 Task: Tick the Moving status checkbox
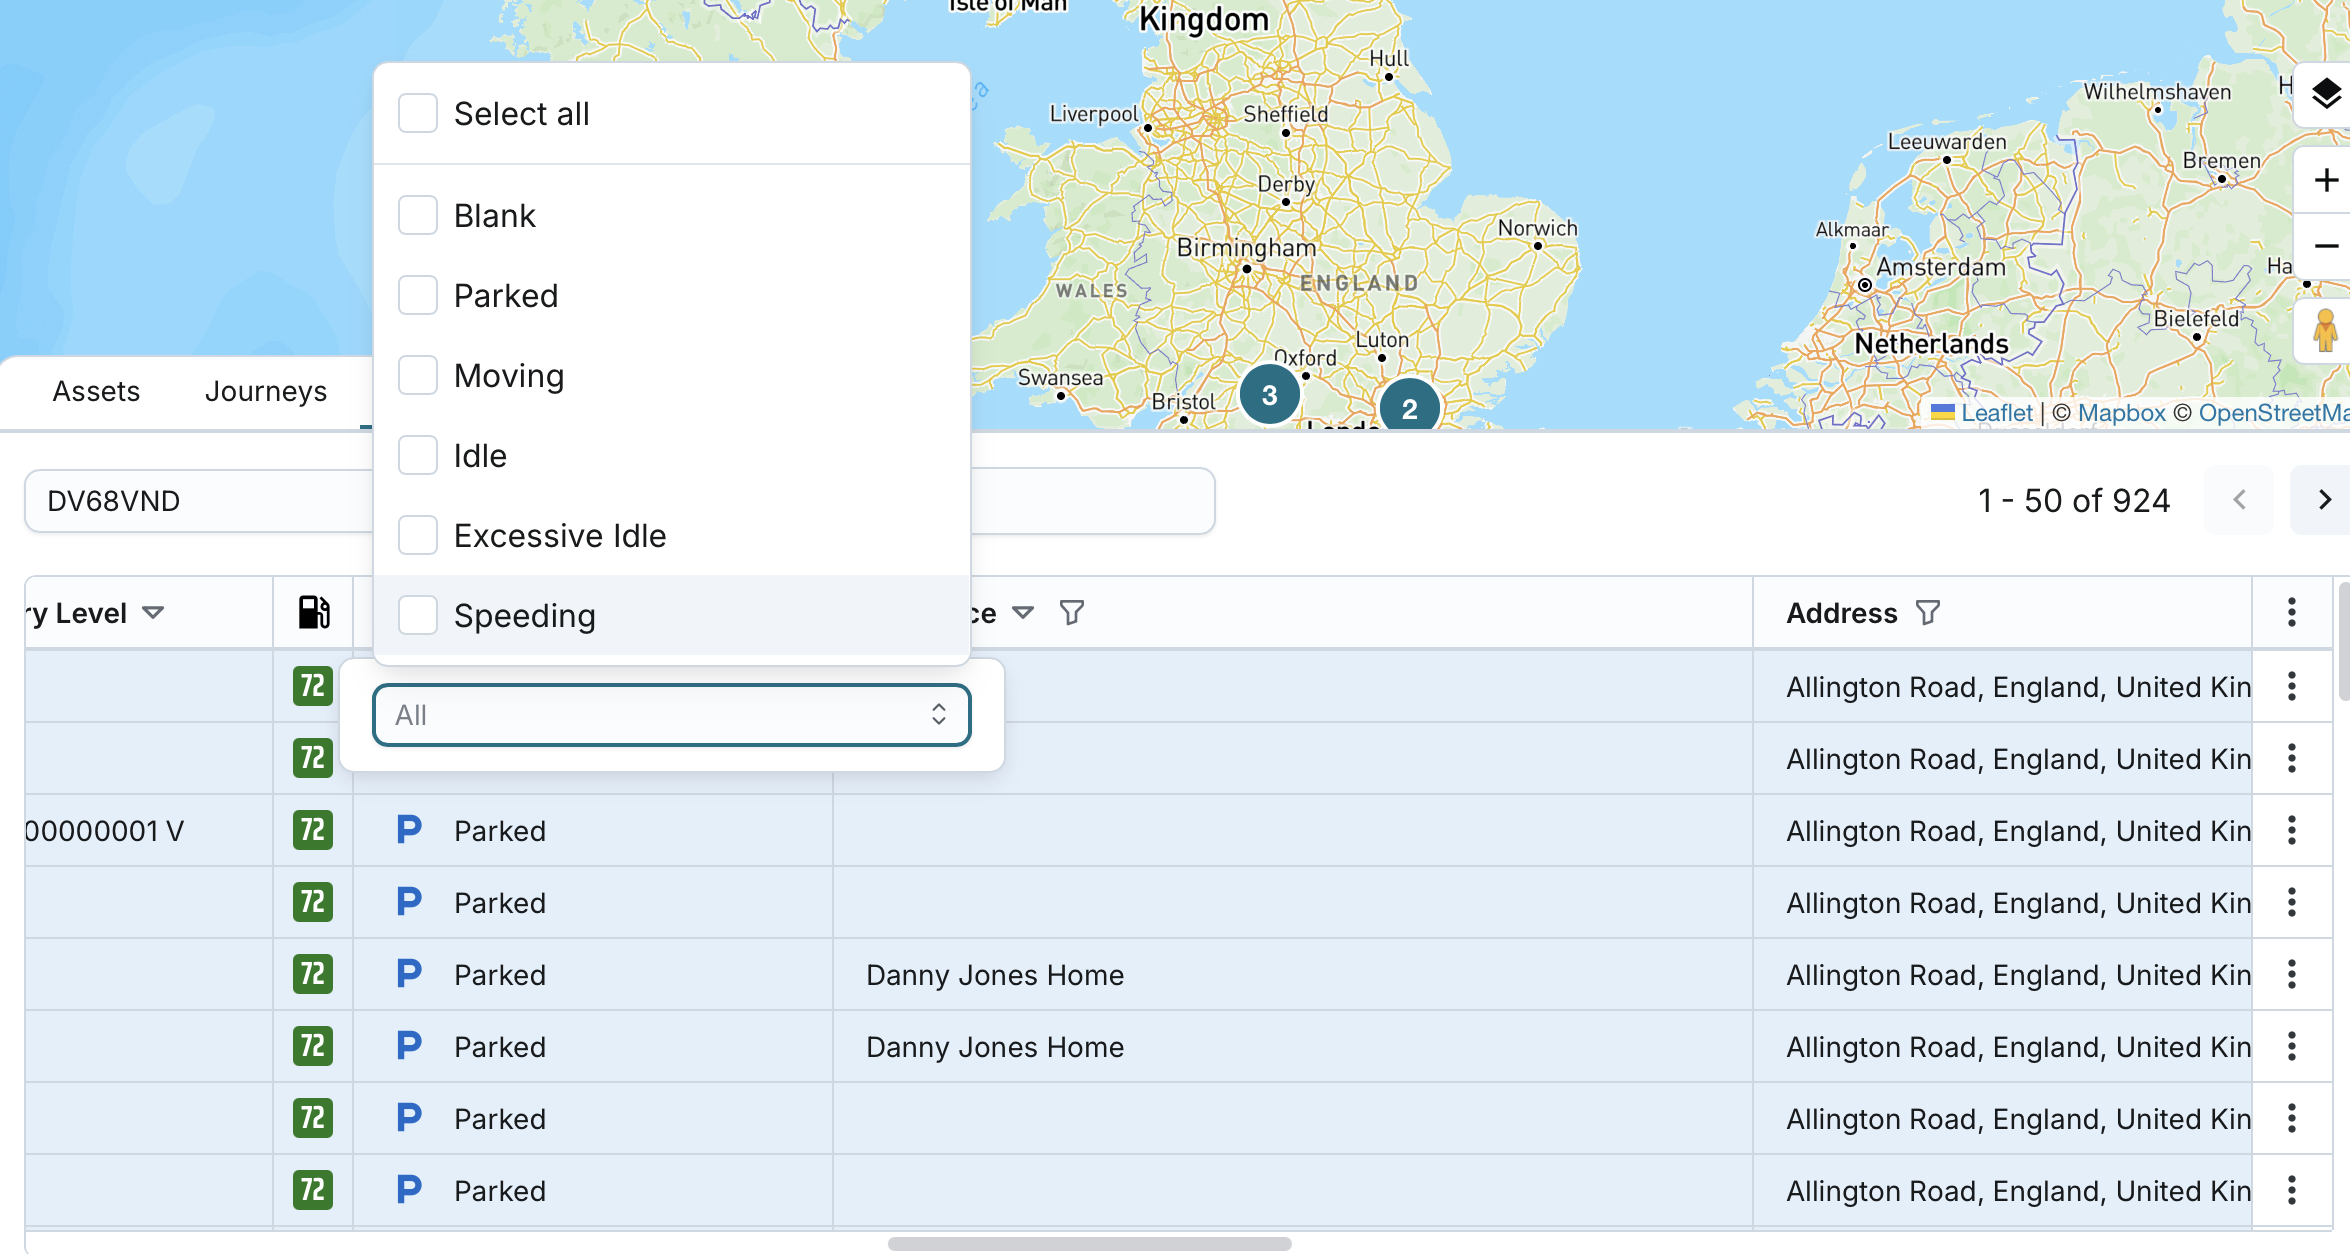point(418,376)
